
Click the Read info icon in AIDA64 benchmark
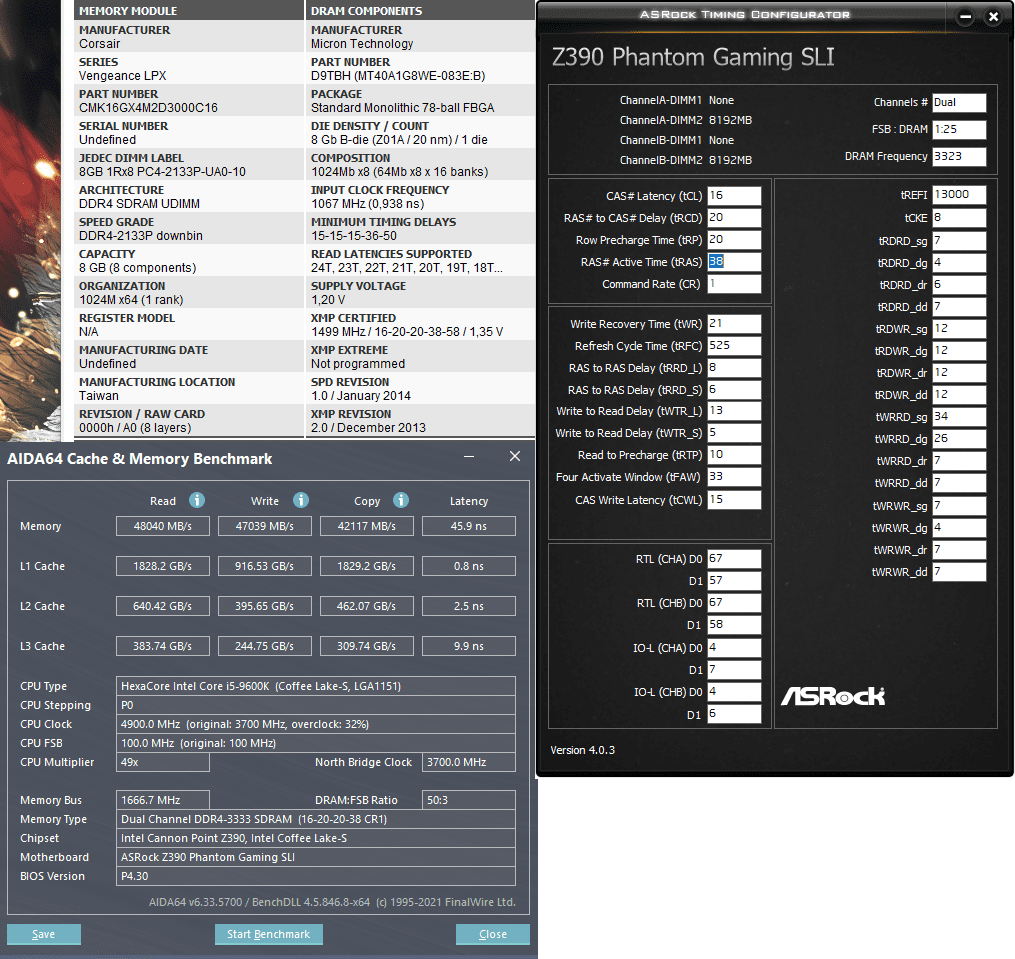point(197,500)
